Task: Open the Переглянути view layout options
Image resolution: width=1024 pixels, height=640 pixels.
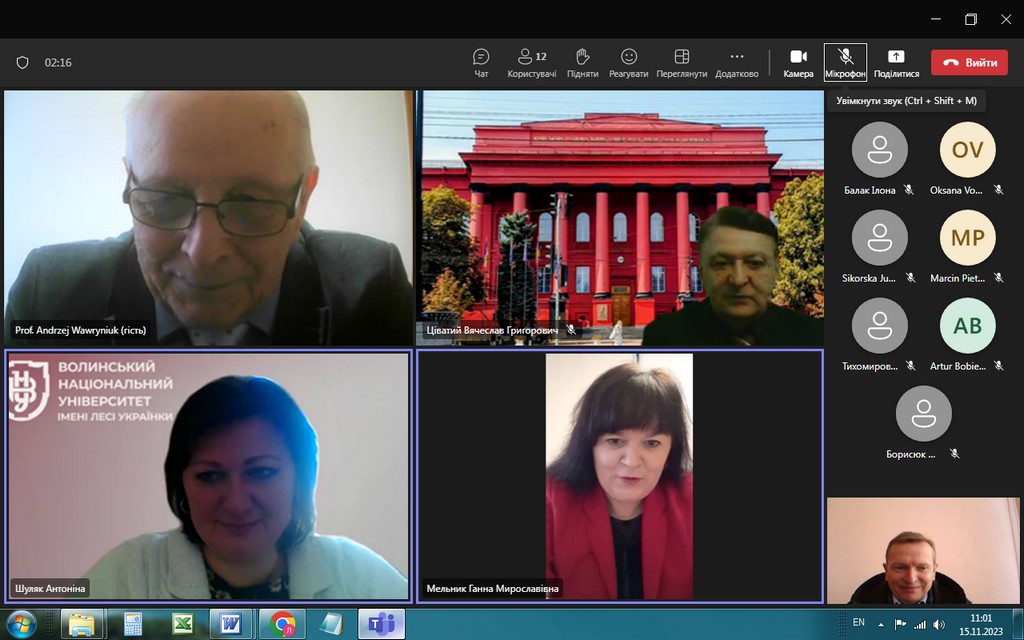Action: point(681,62)
